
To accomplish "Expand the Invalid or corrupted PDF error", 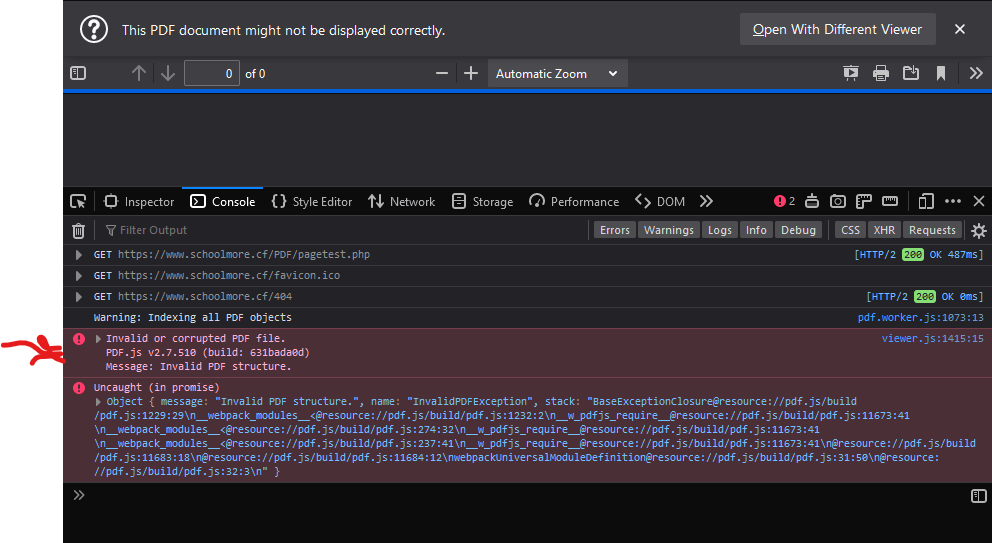I will click(x=98, y=339).
